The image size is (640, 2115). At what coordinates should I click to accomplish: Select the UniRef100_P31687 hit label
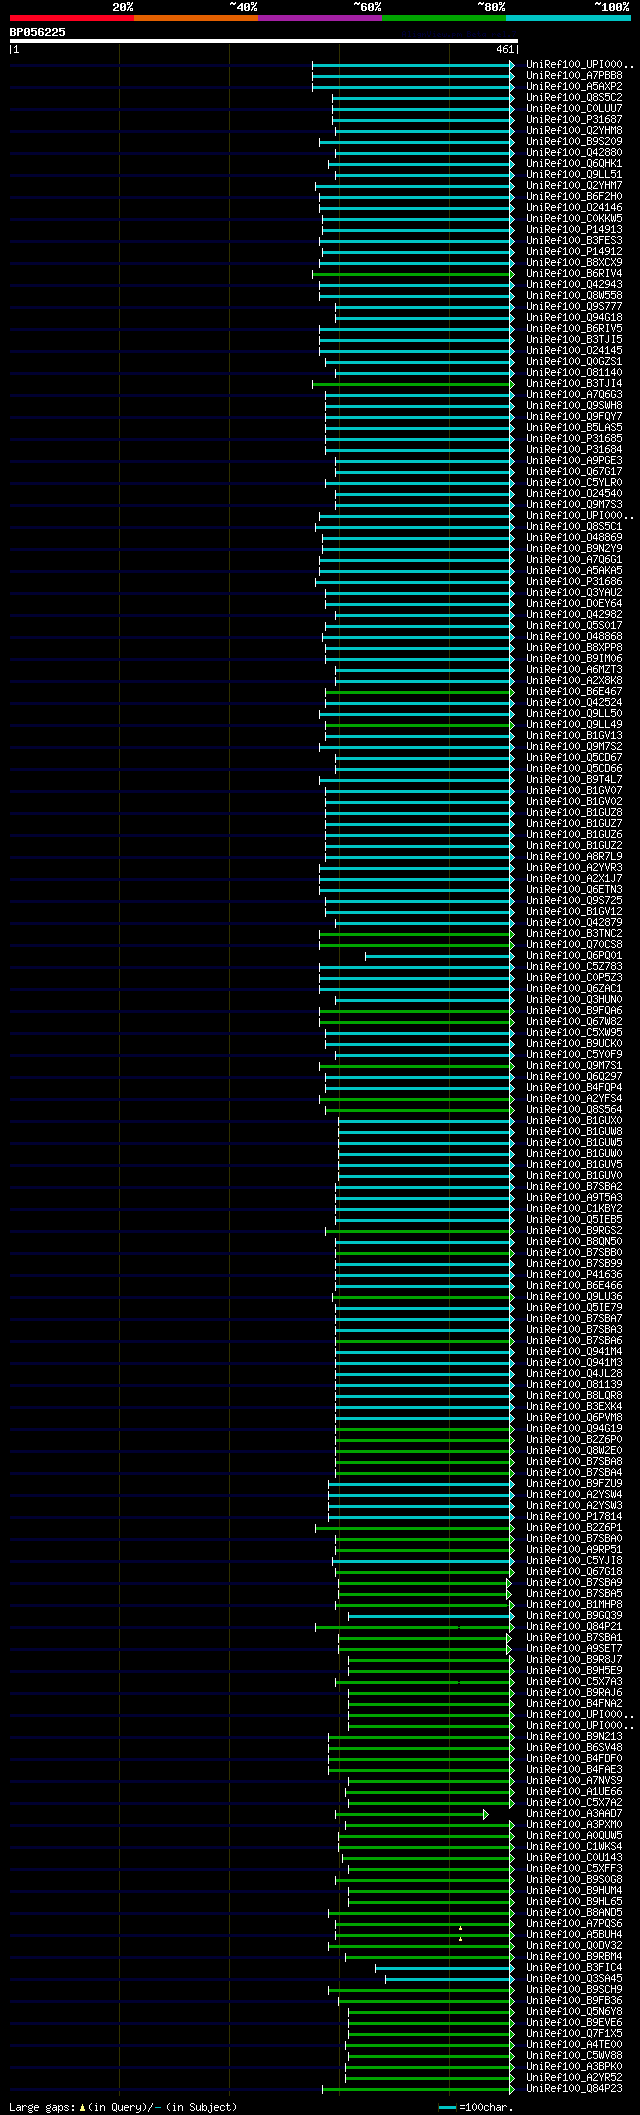pos(574,119)
